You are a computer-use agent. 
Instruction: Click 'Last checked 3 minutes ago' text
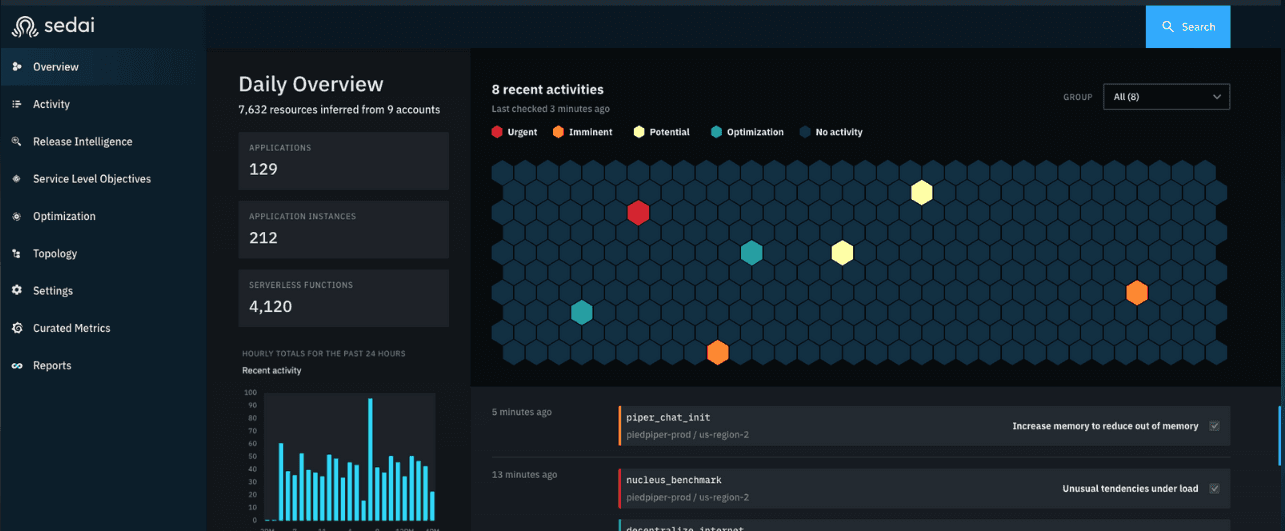tap(550, 109)
